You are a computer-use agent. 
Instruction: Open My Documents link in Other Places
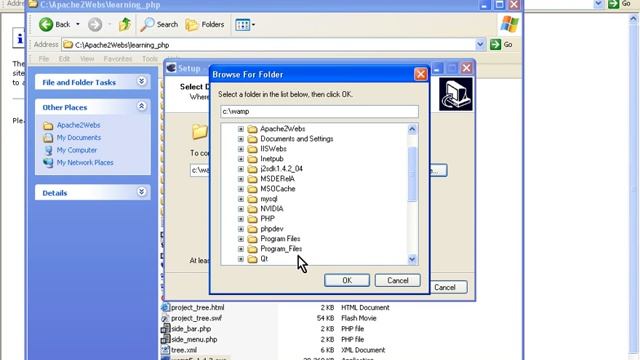tap(79, 138)
